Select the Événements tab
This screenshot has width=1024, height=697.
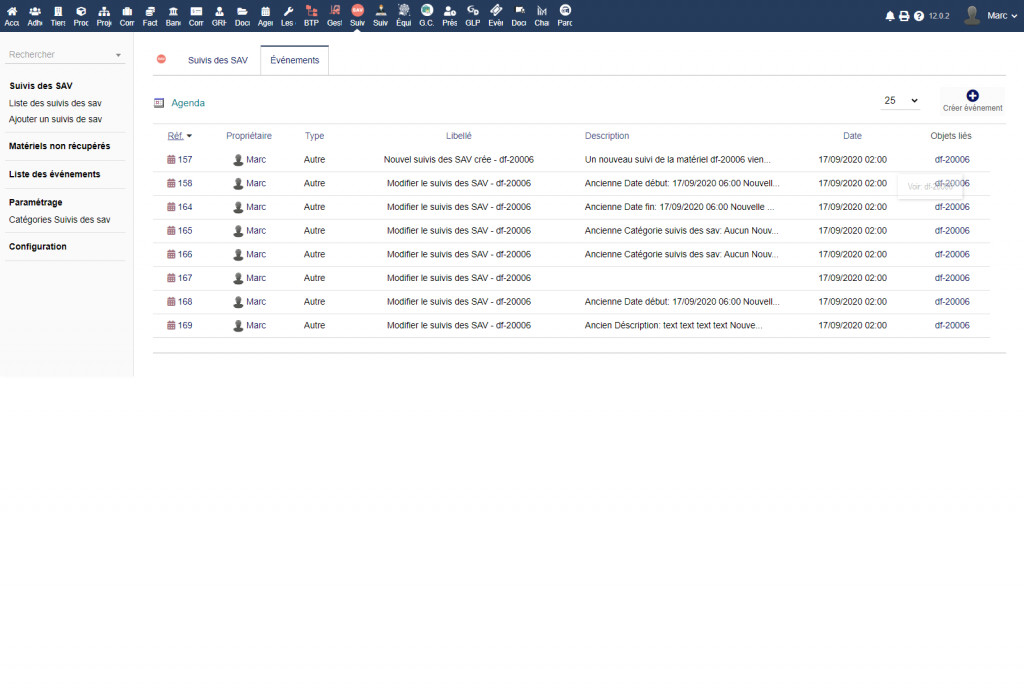(294, 60)
